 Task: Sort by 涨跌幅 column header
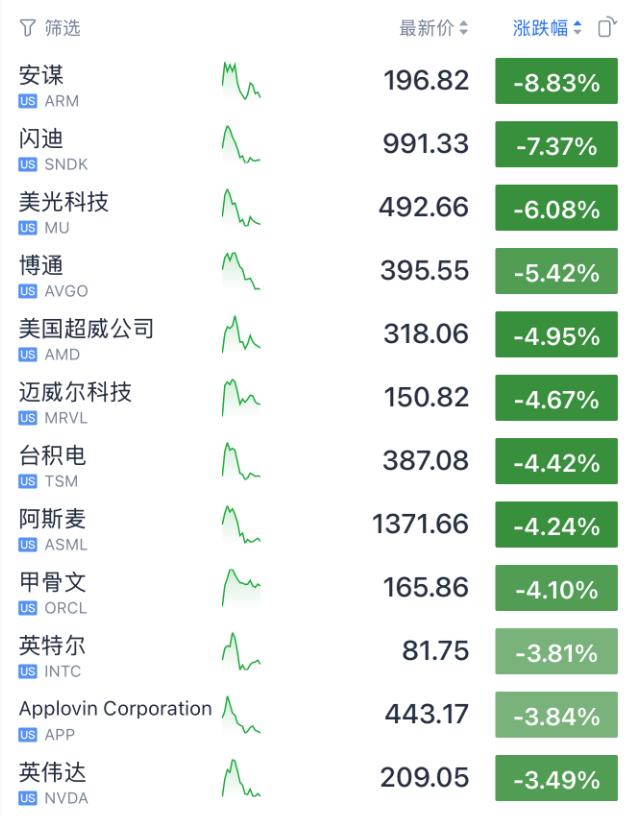click(546, 28)
